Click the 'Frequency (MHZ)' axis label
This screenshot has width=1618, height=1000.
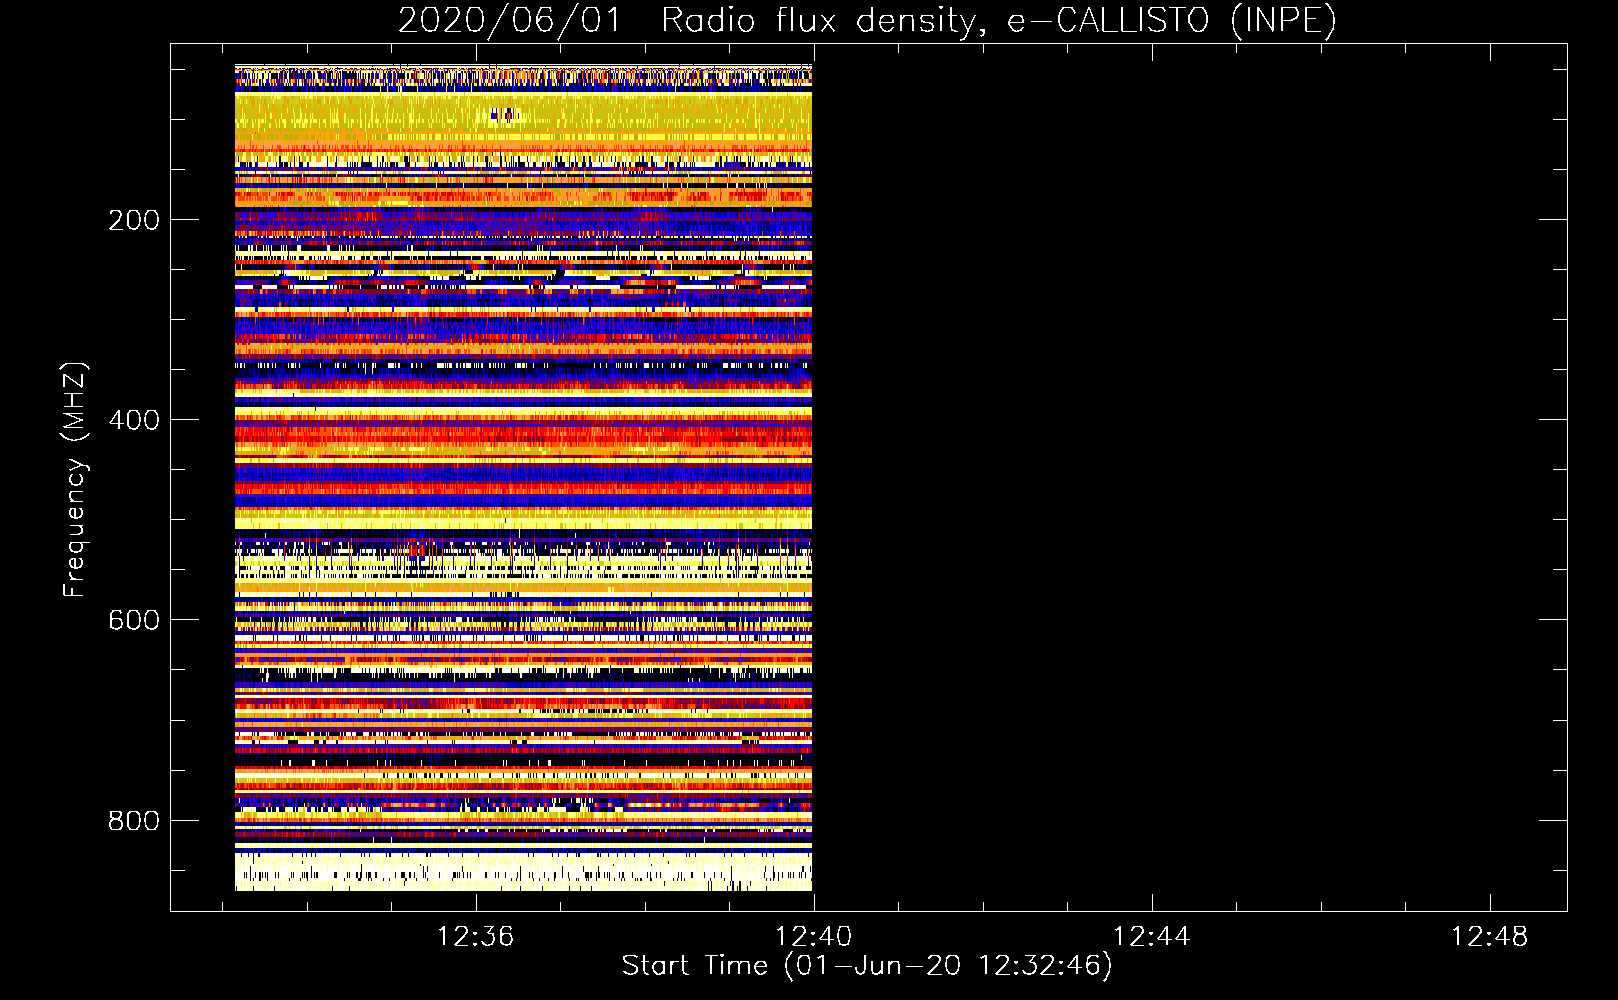tap(75, 479)
